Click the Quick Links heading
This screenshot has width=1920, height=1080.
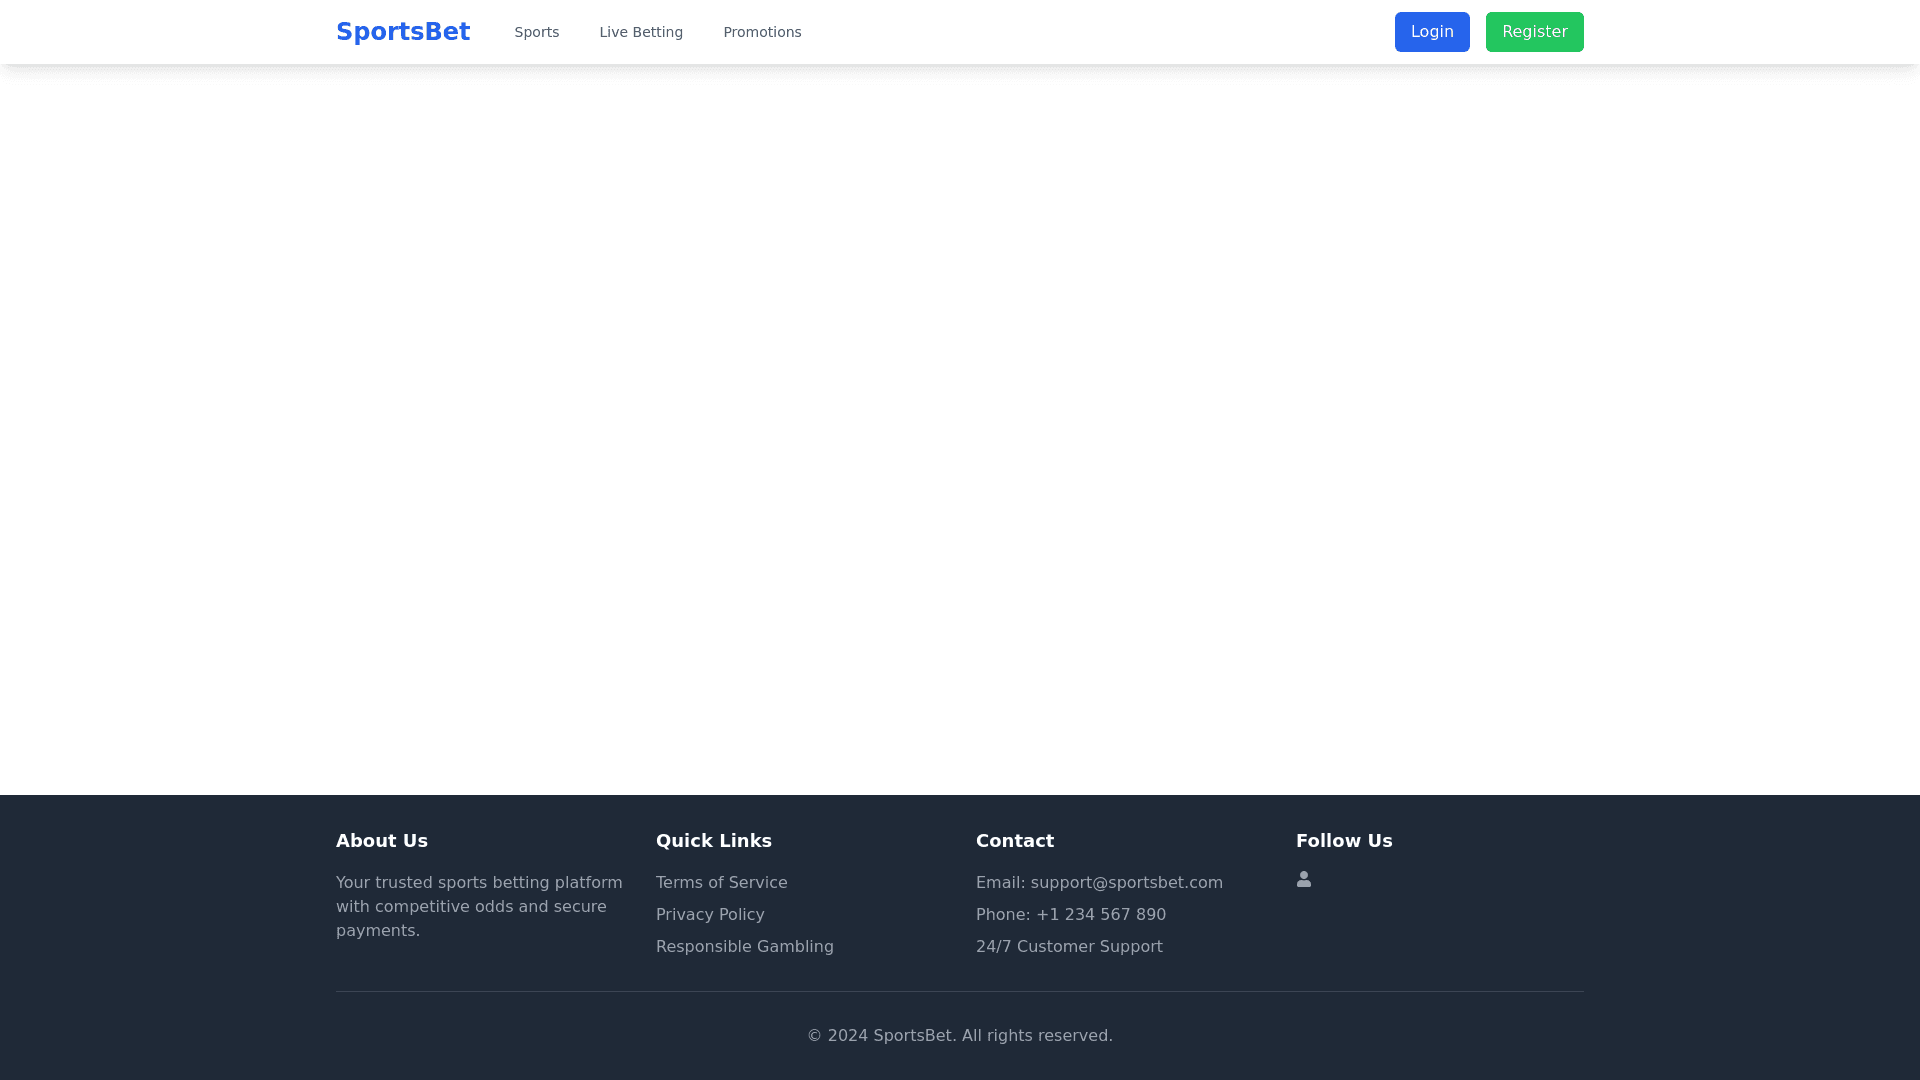coord(713,840)
